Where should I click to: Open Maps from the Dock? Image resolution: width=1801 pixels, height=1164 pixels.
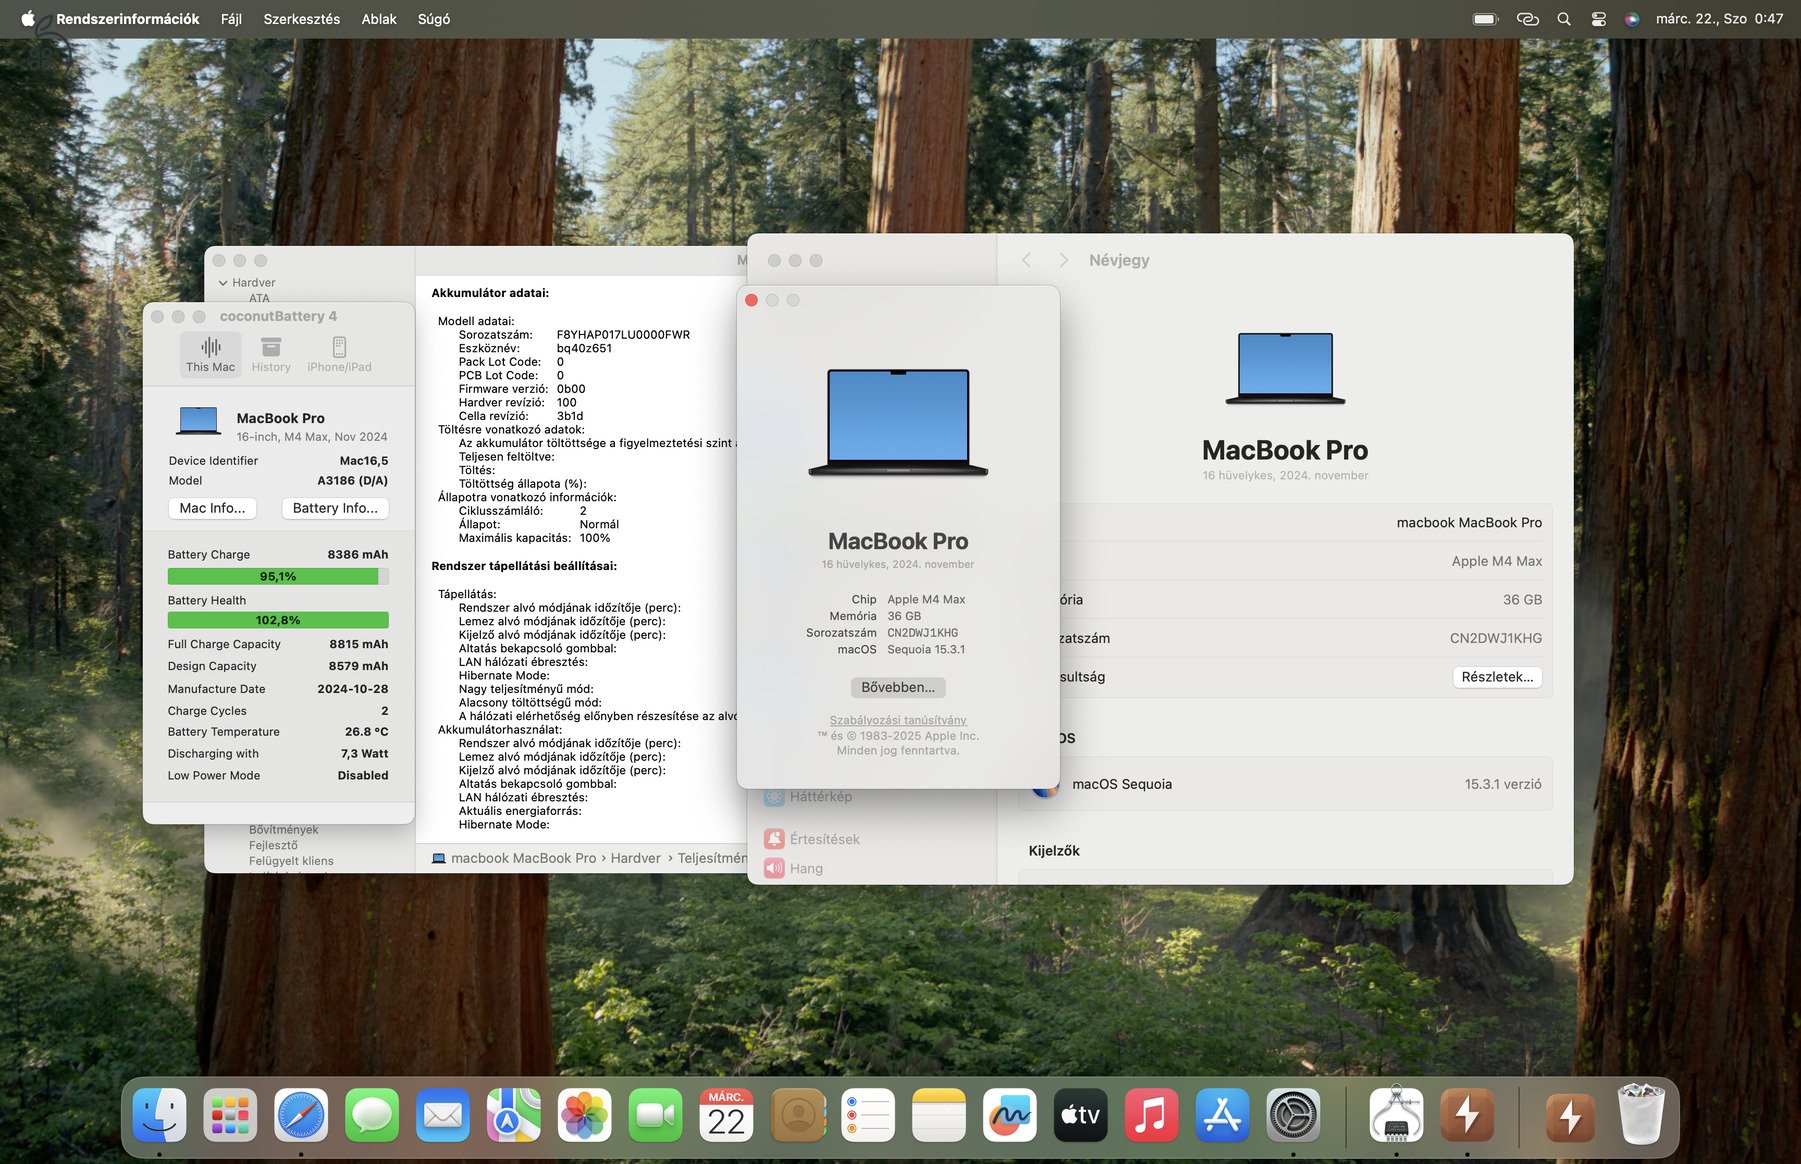514,1115
